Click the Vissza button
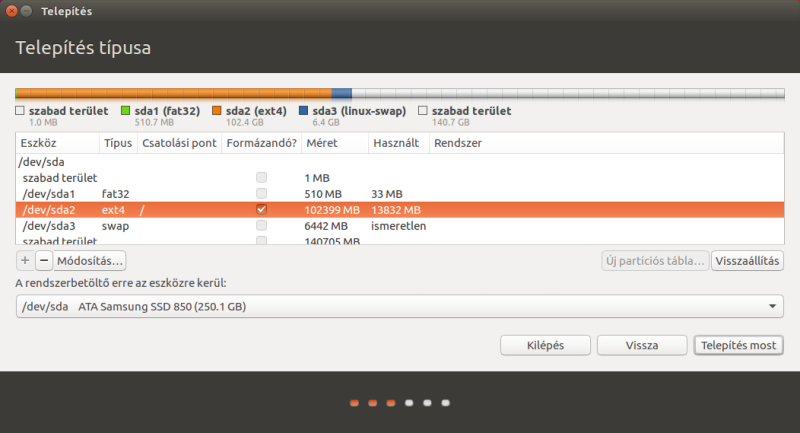Image resolution: width=800 pixels, height=433 pixels. 641,345
